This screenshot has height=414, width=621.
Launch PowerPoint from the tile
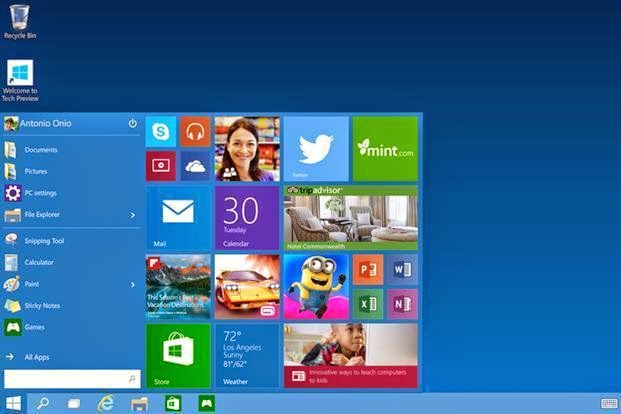click(368, 270)
